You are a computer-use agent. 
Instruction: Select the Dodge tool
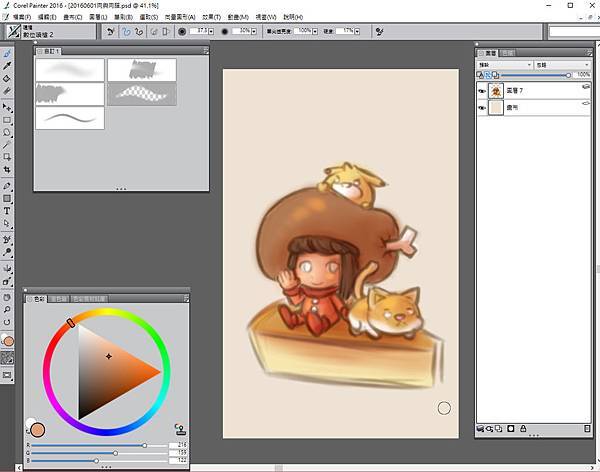(x=7, y=252)
